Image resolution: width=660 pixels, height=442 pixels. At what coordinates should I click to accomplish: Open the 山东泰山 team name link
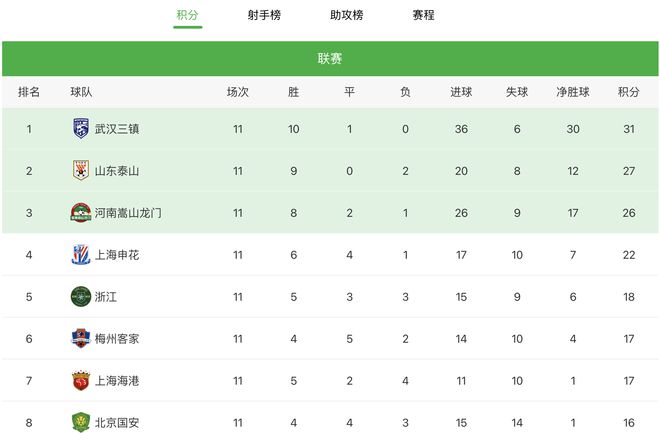click(x=117, y=171)
